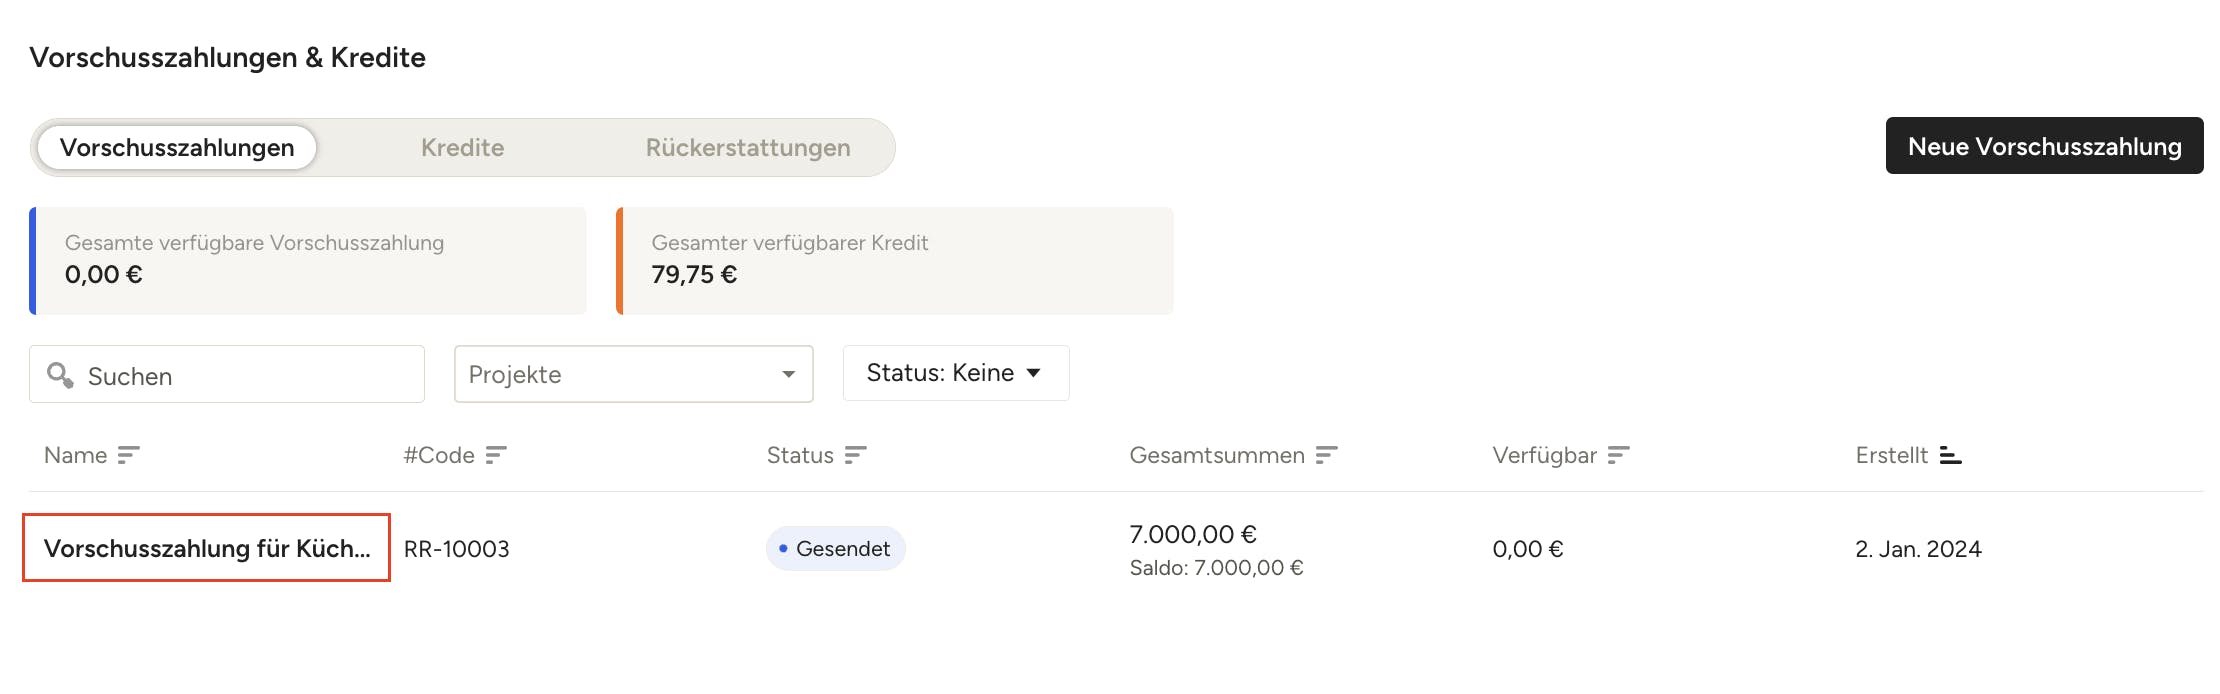Click the Gesendet status badge
Image resolution: width=2220 pixels, height=694 pixels.
pyautogui.click(x=835, y=549)
